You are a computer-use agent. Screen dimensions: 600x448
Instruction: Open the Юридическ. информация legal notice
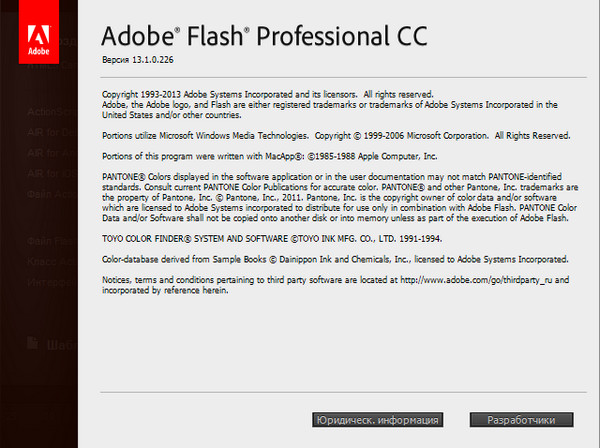(x=377, y=419)
